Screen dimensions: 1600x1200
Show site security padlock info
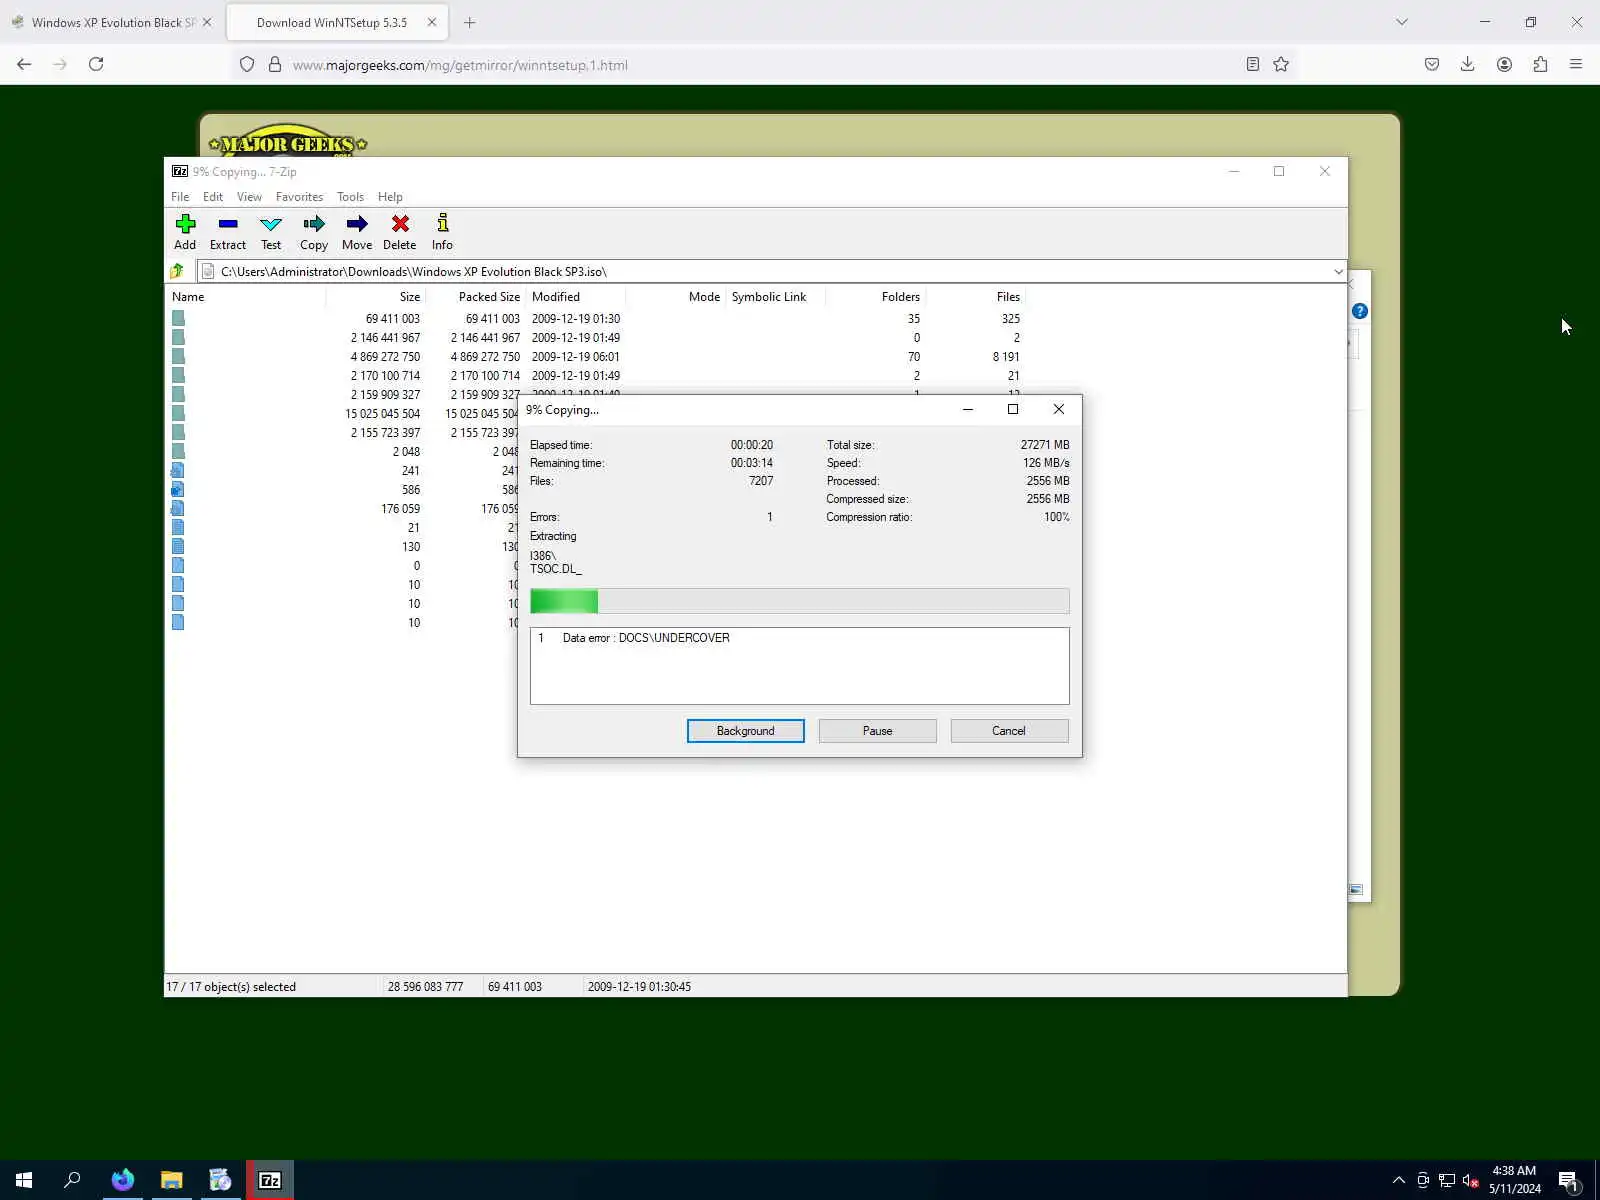[x=275, y=65]
